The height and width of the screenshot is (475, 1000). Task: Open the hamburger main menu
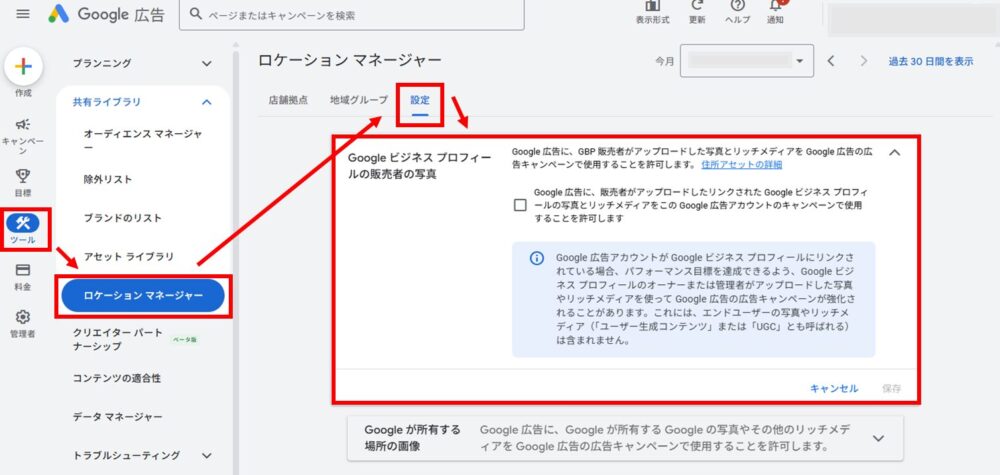coord(23,14)
